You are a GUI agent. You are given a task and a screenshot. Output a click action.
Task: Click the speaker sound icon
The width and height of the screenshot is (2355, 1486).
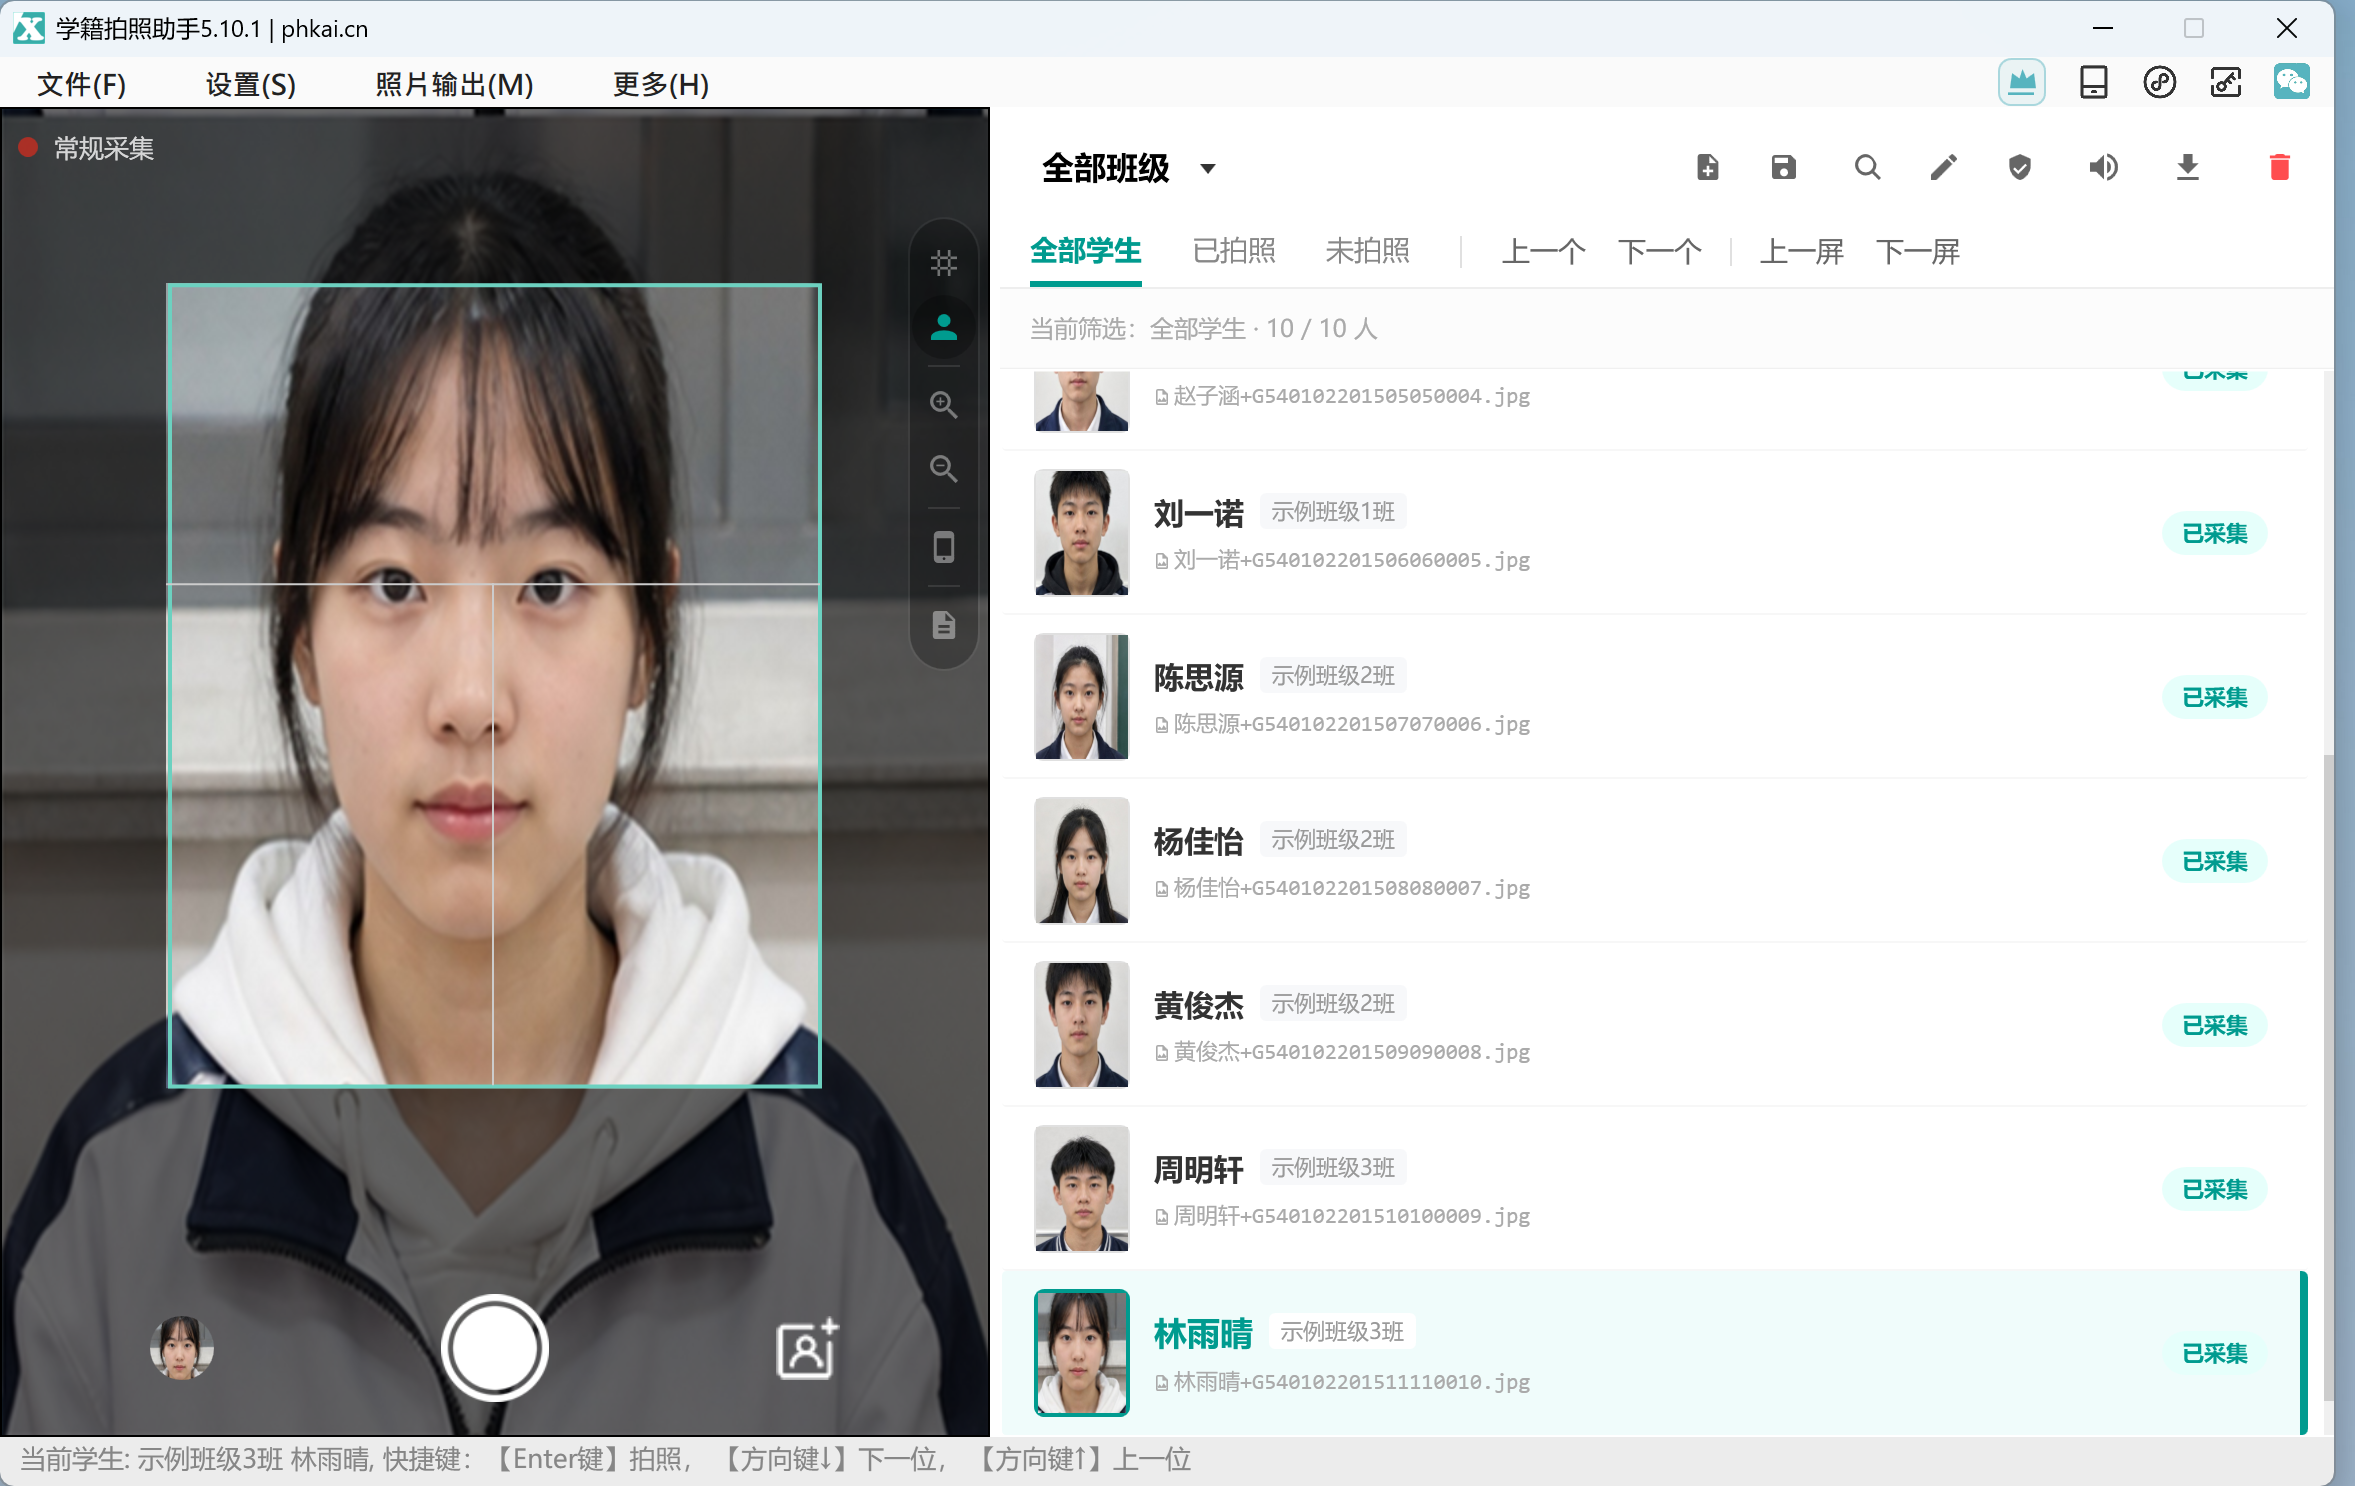pyautogui.click(x=2103, y=167)
